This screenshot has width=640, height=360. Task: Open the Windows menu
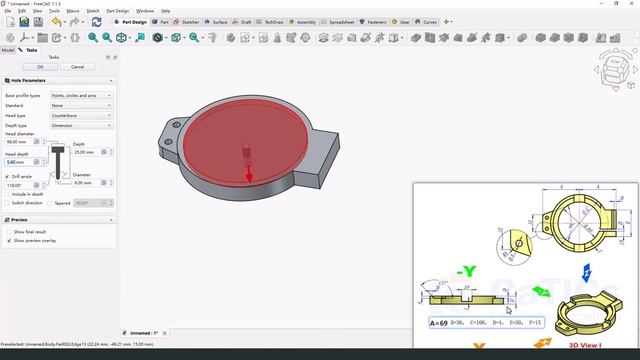click(145, 11)
